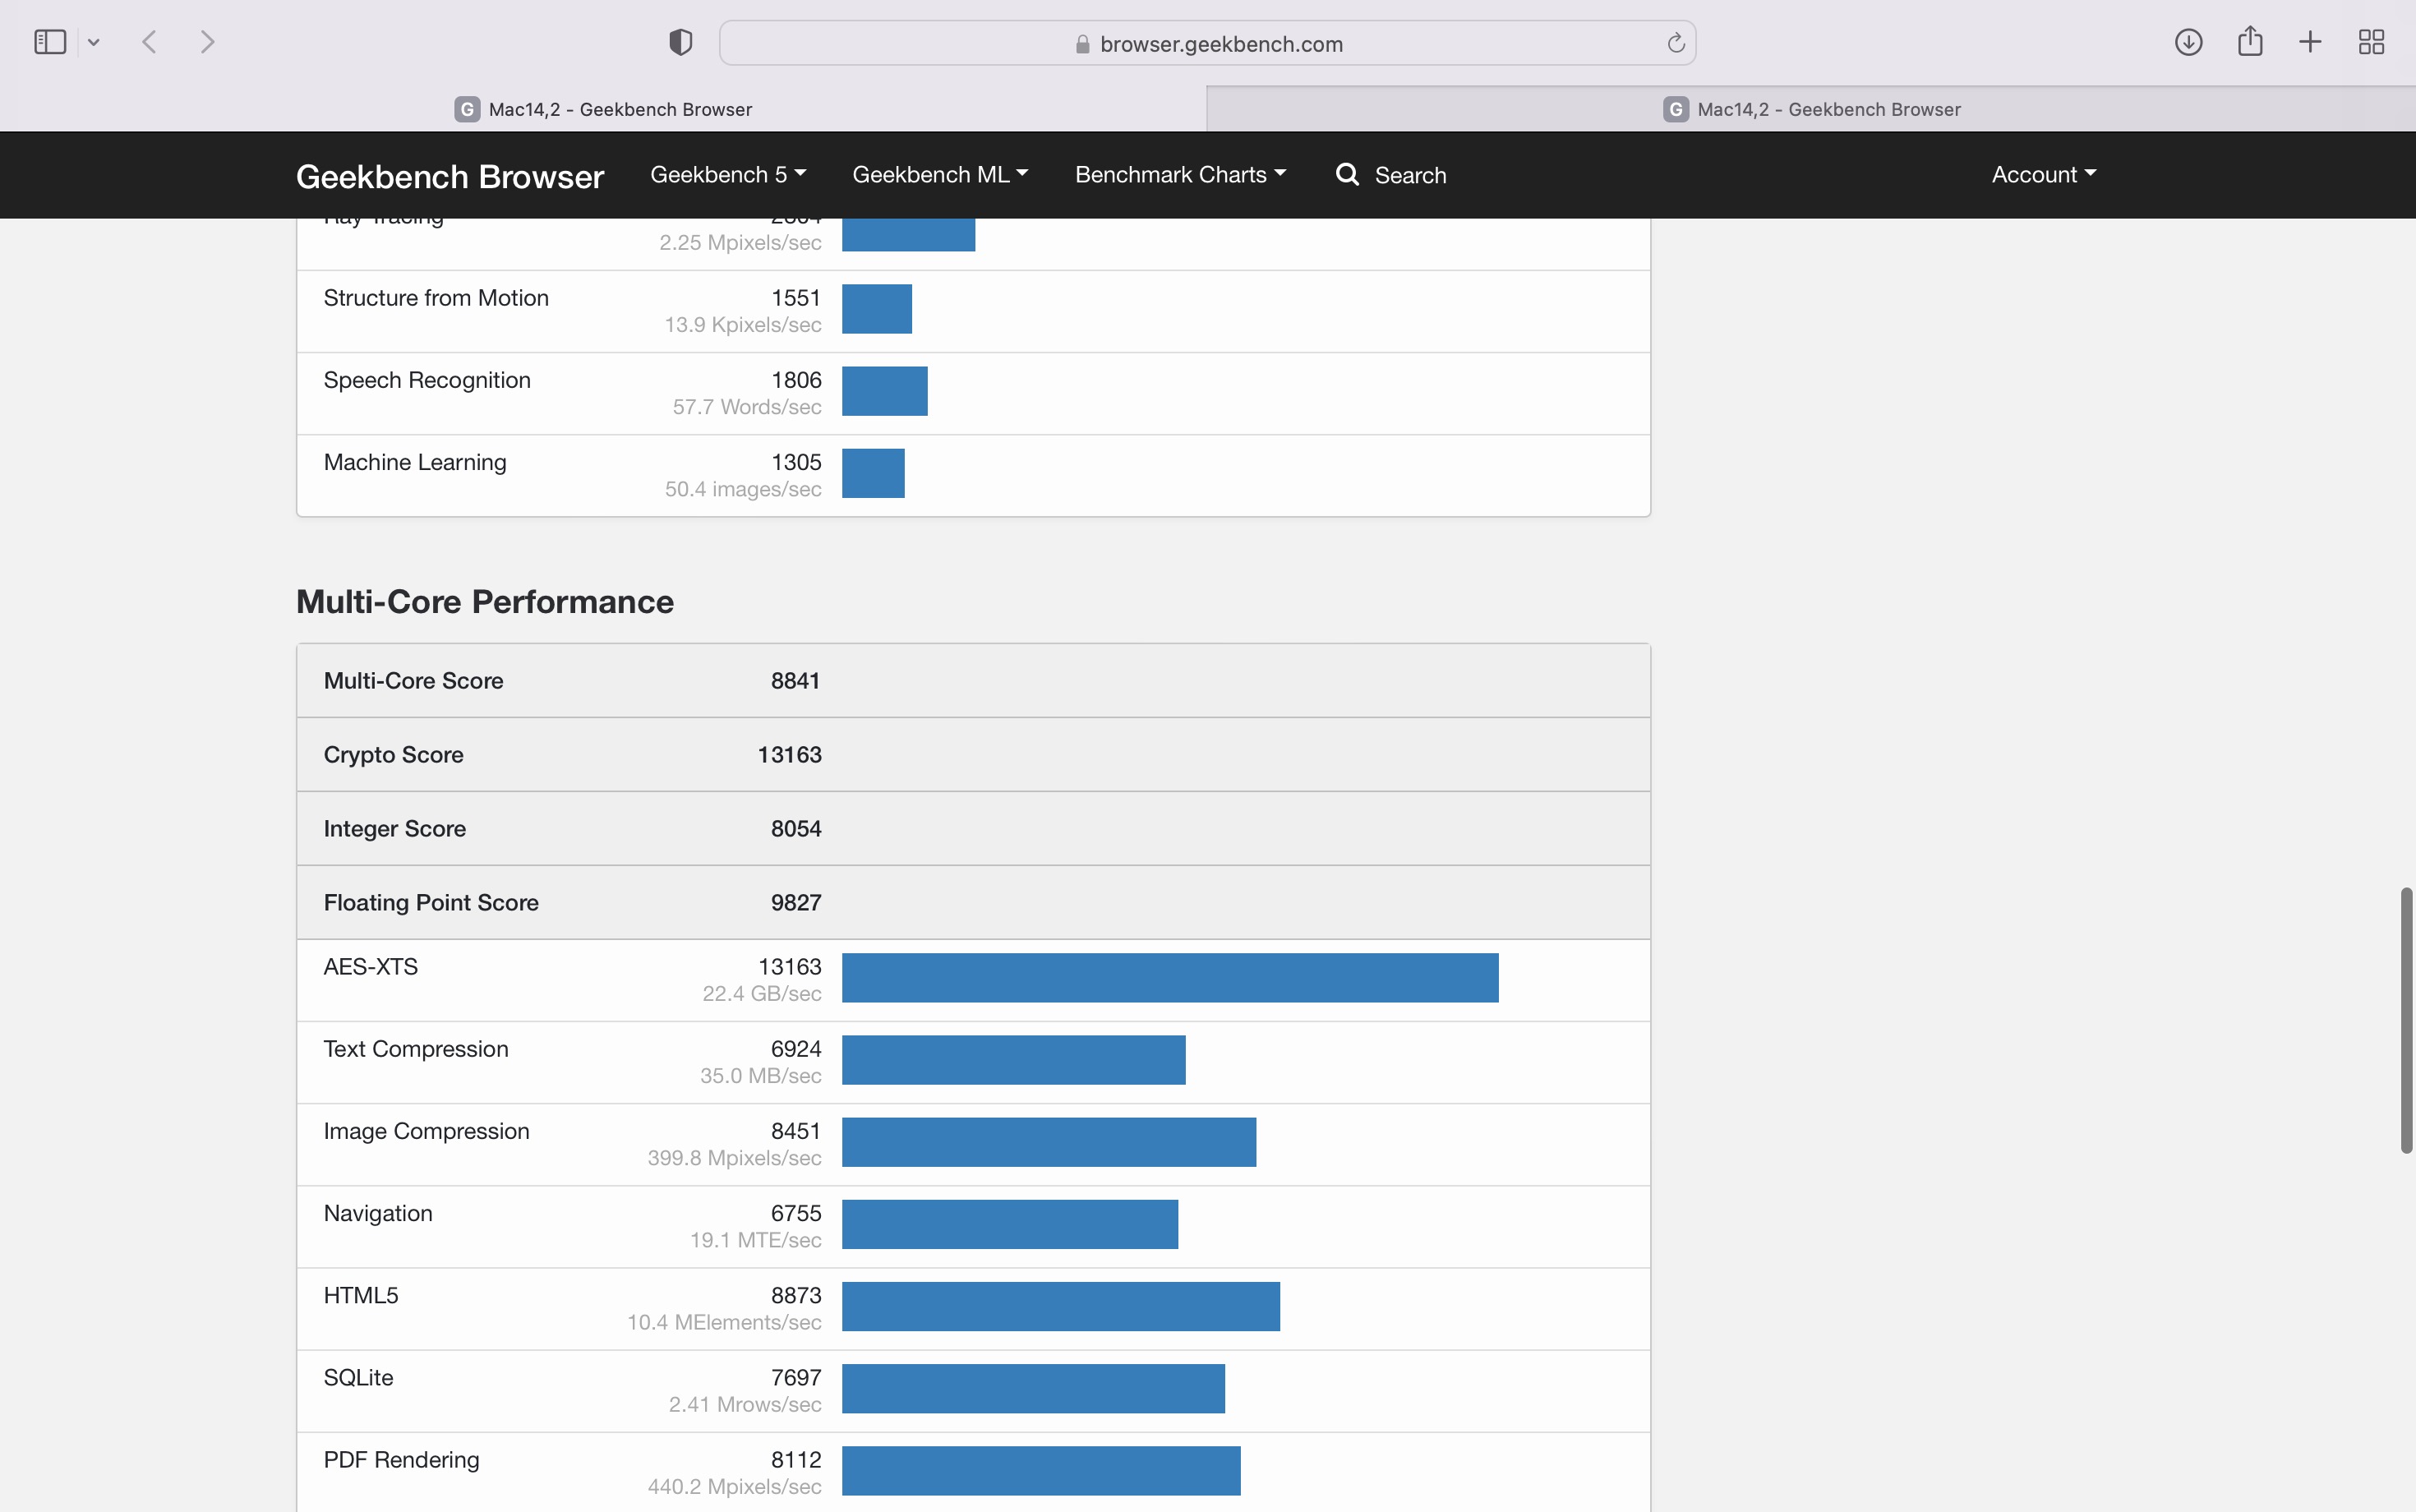This screenshot has width=2416, height=1512.
Task: Select the Floating Point Score value 9827
Action: pyautogui.click(x=796, y=903)
